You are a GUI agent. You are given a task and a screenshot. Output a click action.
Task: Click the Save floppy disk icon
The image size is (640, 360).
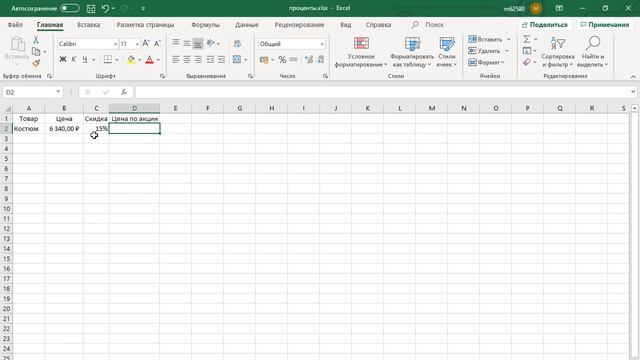coord(91,8)
